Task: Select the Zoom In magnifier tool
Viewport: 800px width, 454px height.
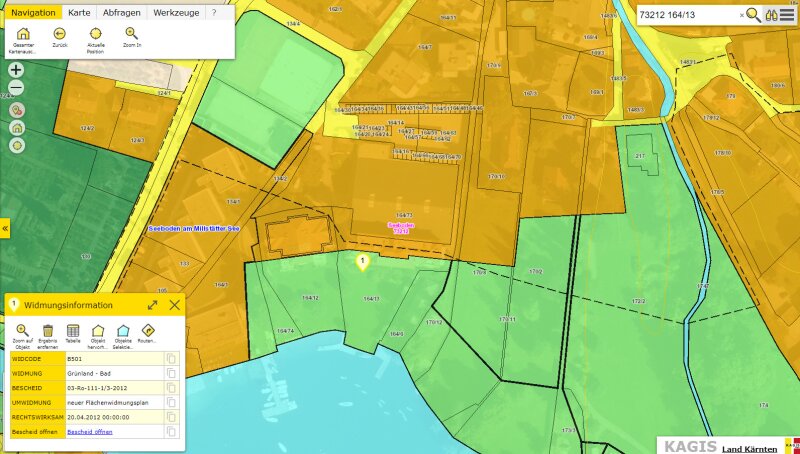Action: pos(132,34)
